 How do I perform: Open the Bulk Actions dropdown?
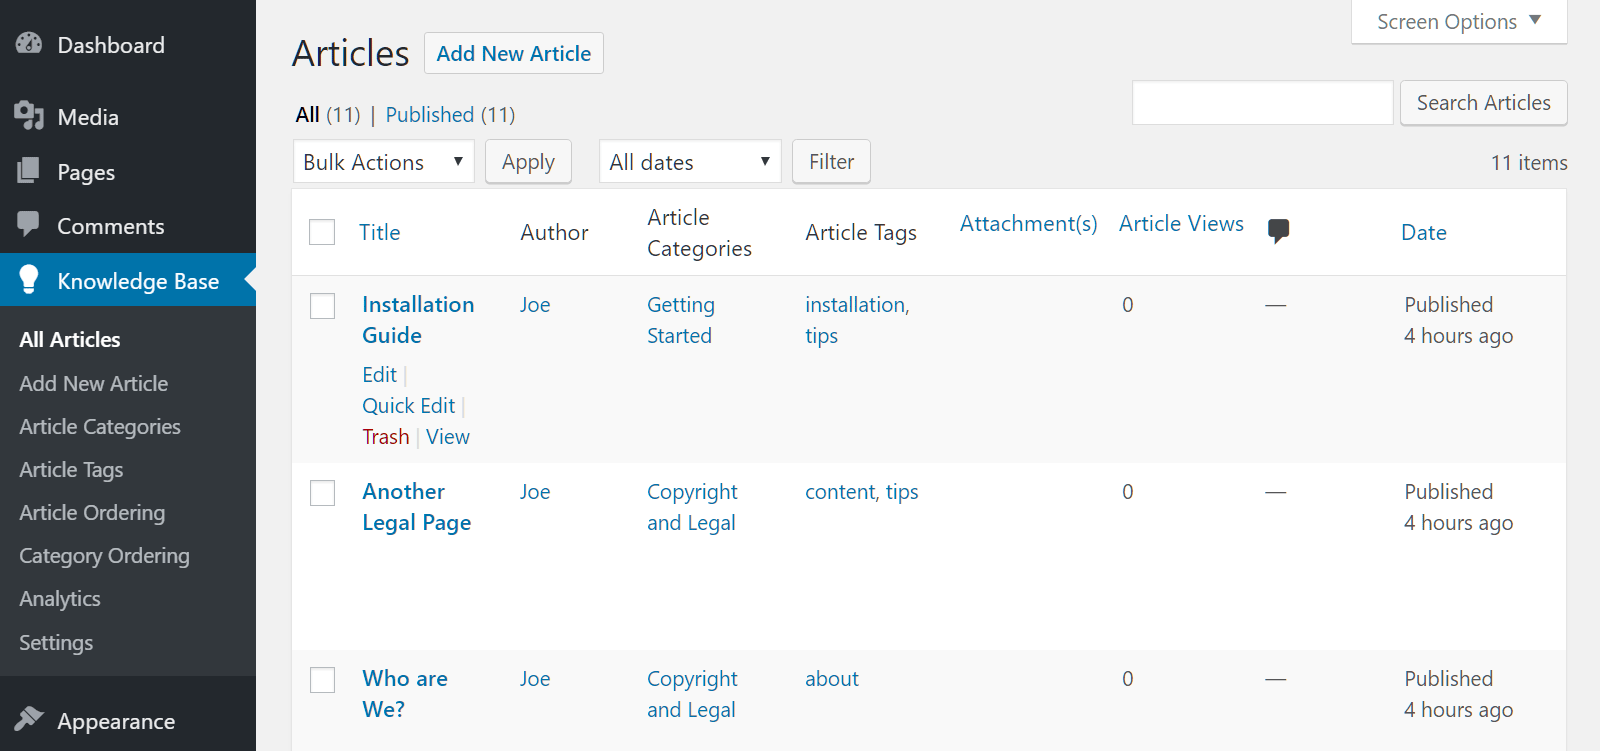coord(383,162)
